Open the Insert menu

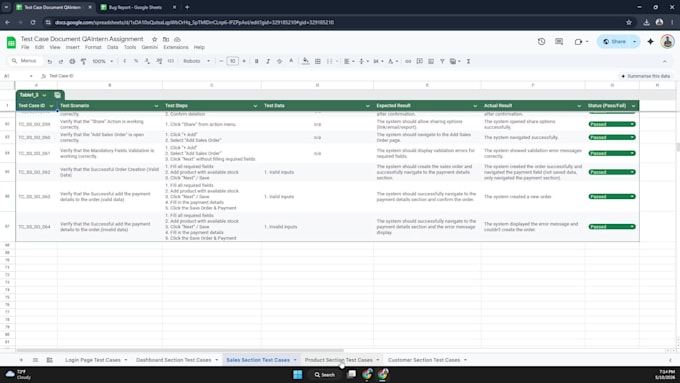[x=72, y=47]
